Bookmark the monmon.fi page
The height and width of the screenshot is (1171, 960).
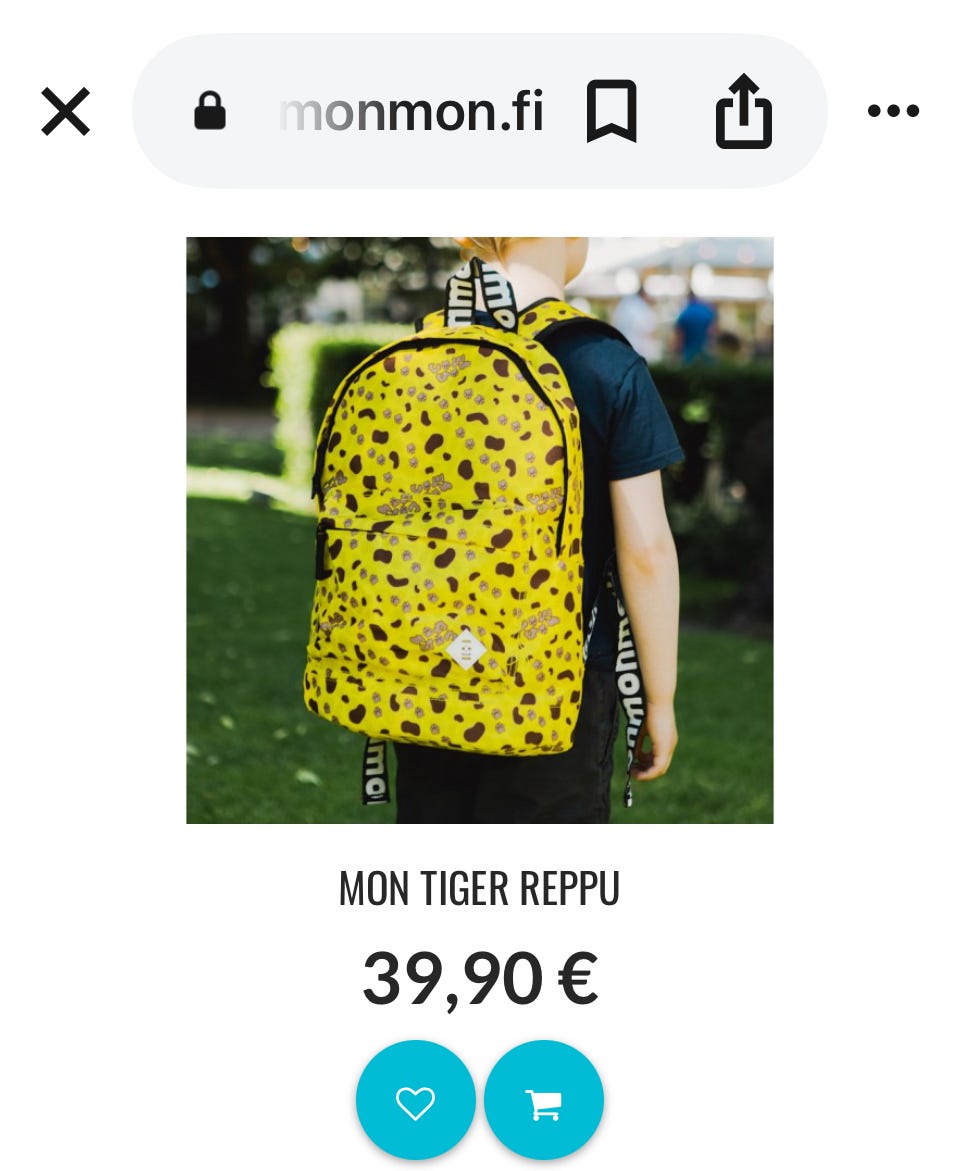pos(612,111)
